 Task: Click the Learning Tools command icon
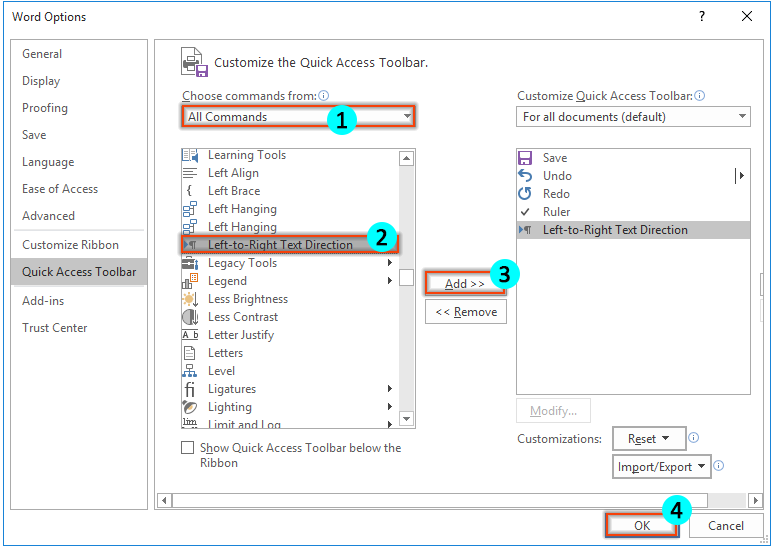(x=190, y=155)
